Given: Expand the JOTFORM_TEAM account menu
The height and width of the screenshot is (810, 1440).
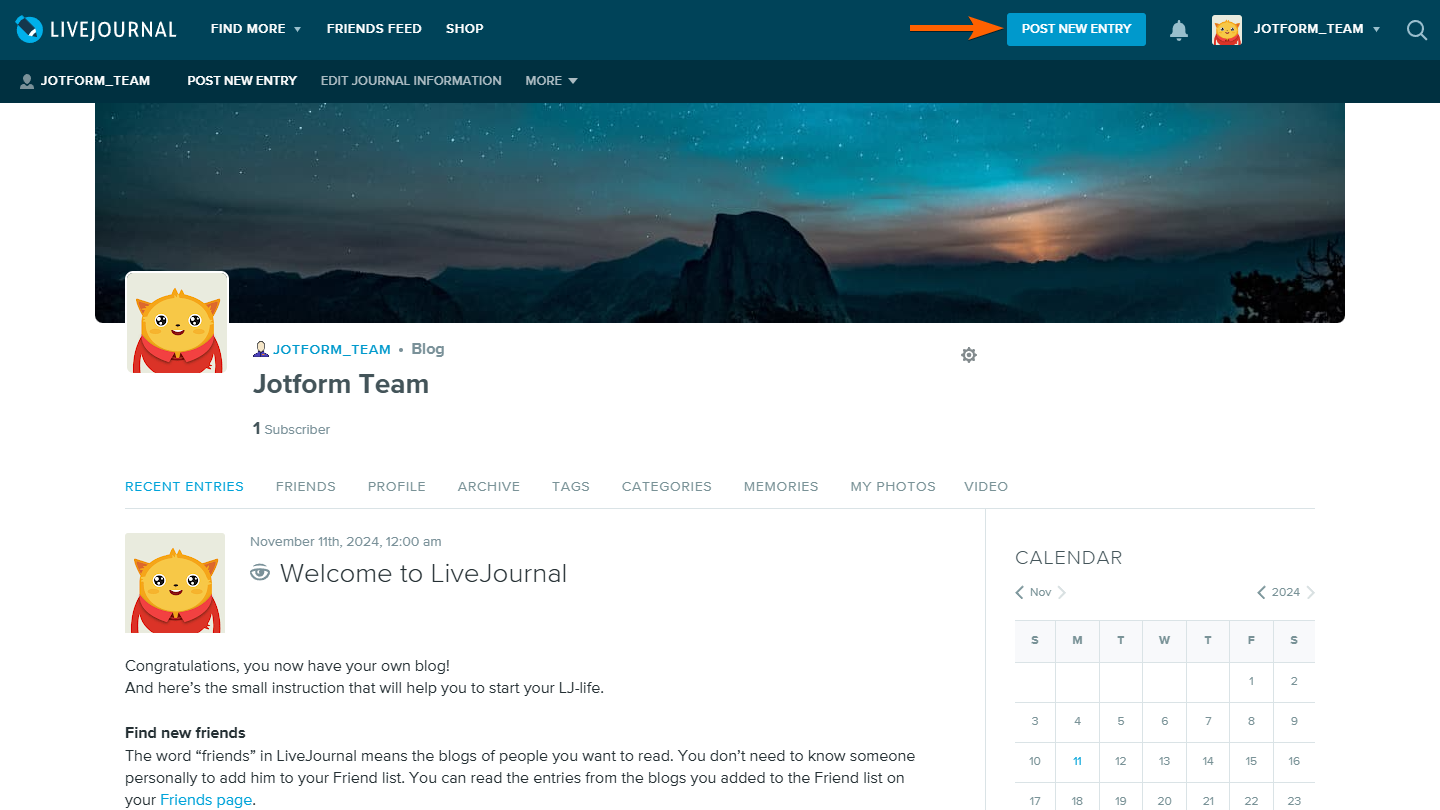Looking at the screenshot, I should click(x=1317, y=29).
